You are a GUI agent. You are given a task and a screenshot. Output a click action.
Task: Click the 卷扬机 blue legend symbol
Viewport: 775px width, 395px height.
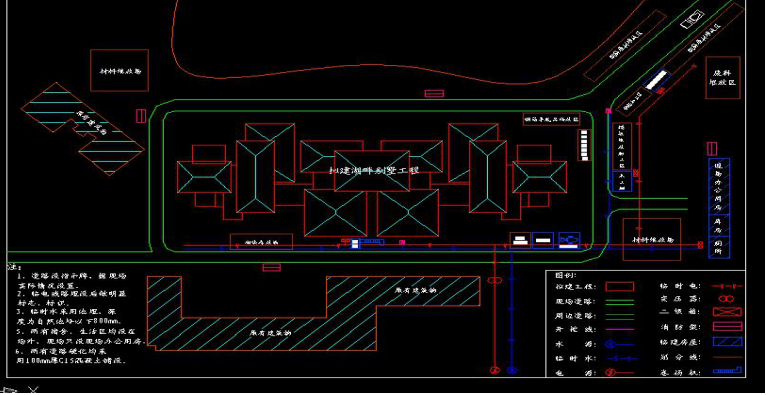click(x=727, y=370)
